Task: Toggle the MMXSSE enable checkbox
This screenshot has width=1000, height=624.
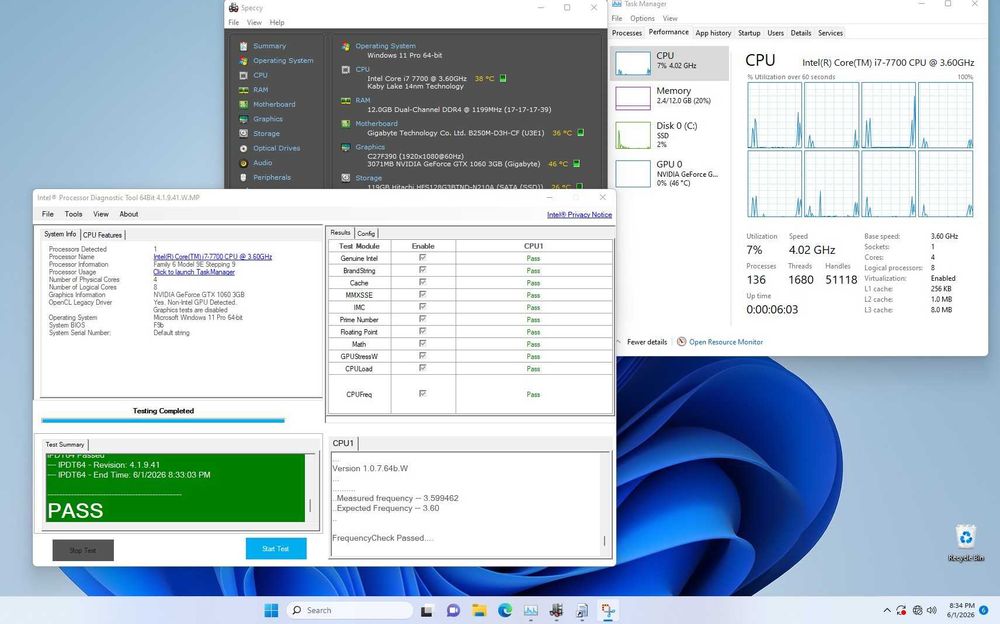Action: 422,294
